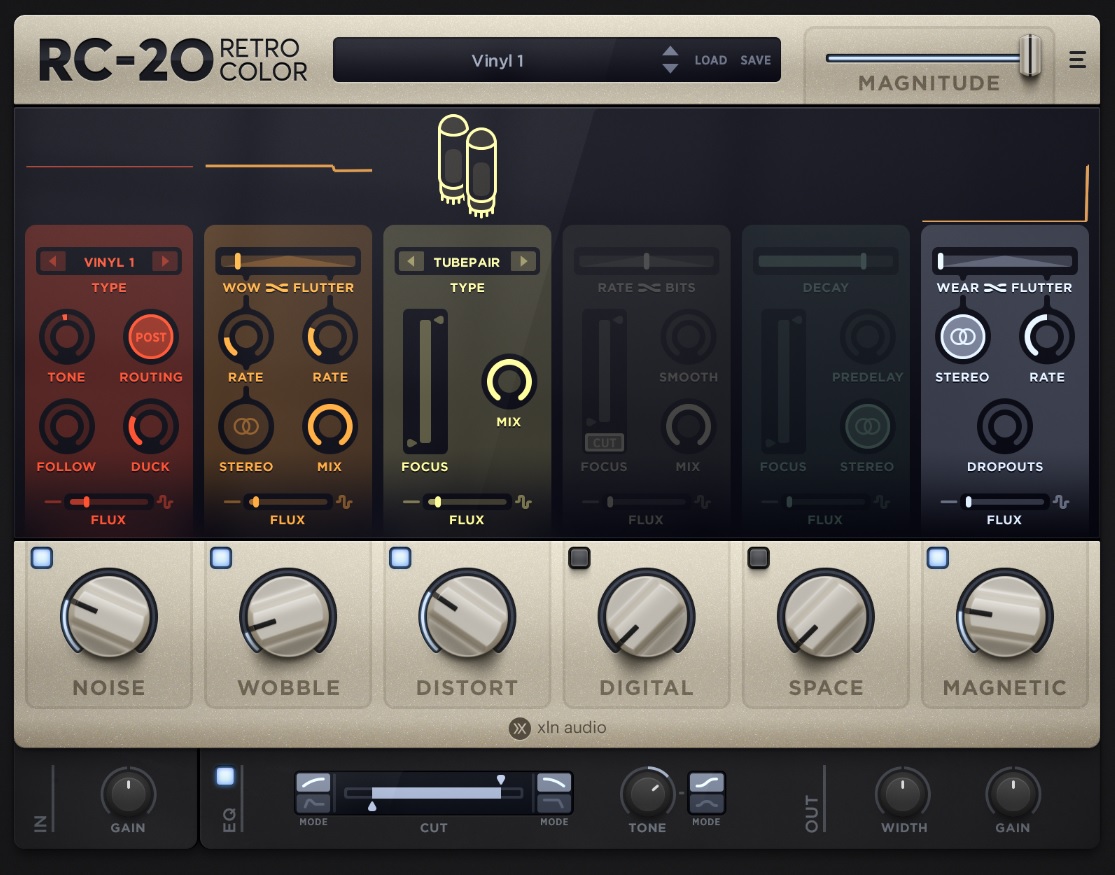Image resolution: width=1115 pixels, height=875 pixels.
Task: Click the Space module Flux waveform icon
Action: click(x=882, y=502)
